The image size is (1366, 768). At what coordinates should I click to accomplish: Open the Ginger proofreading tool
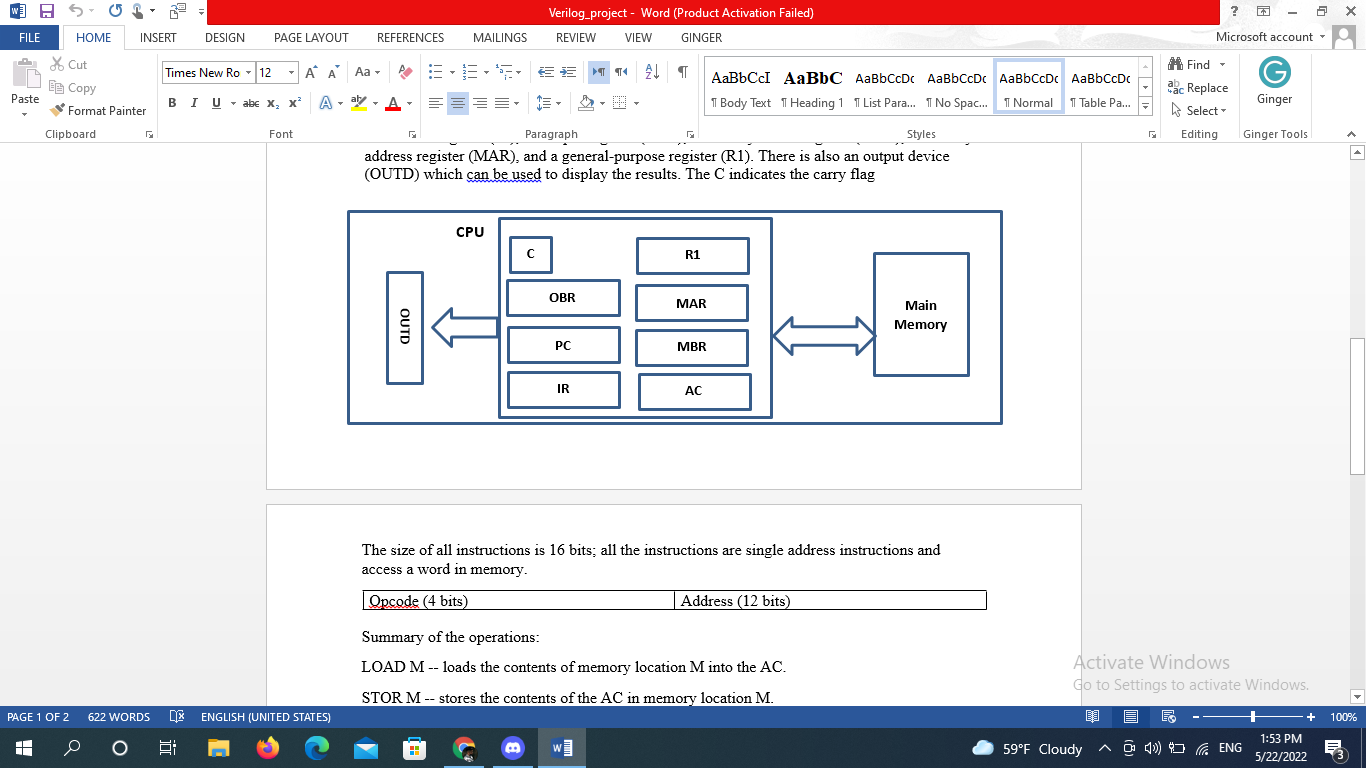coord(1274,80)
